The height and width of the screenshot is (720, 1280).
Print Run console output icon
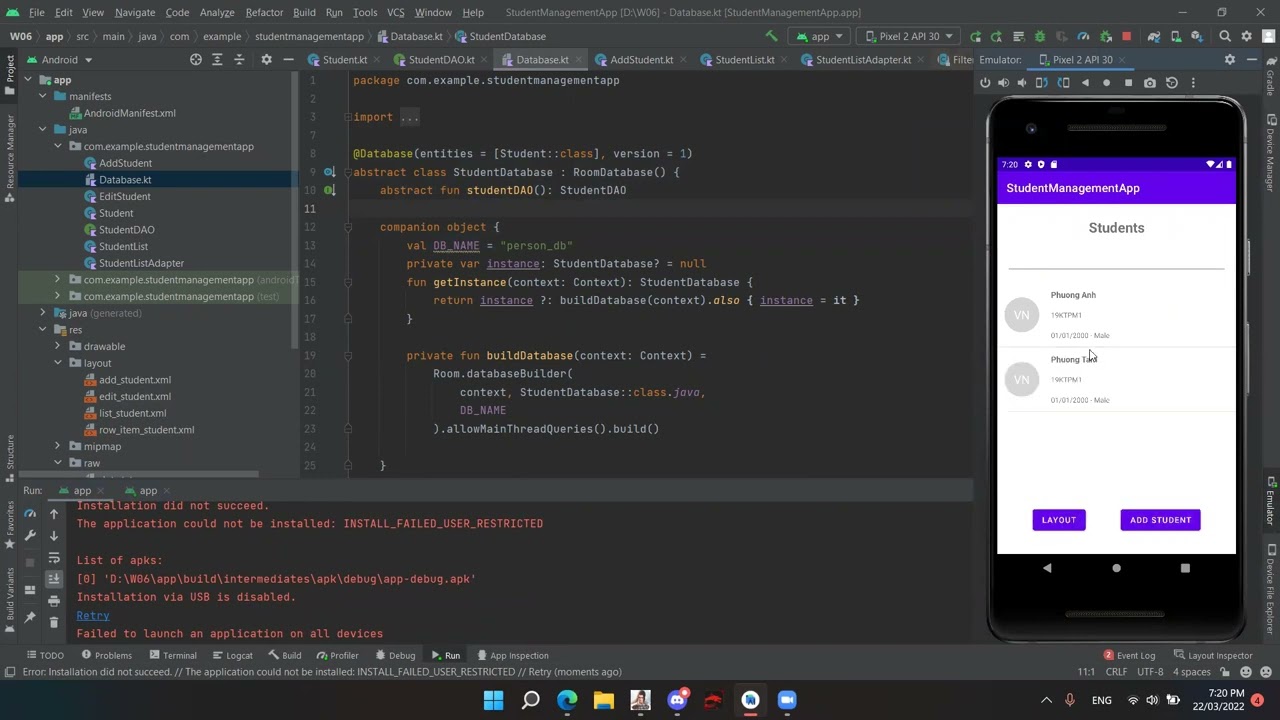(x=54, y=601)
